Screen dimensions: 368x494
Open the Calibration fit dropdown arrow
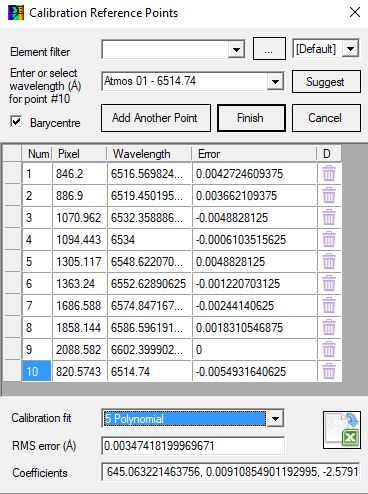click(x=275, y=418)
